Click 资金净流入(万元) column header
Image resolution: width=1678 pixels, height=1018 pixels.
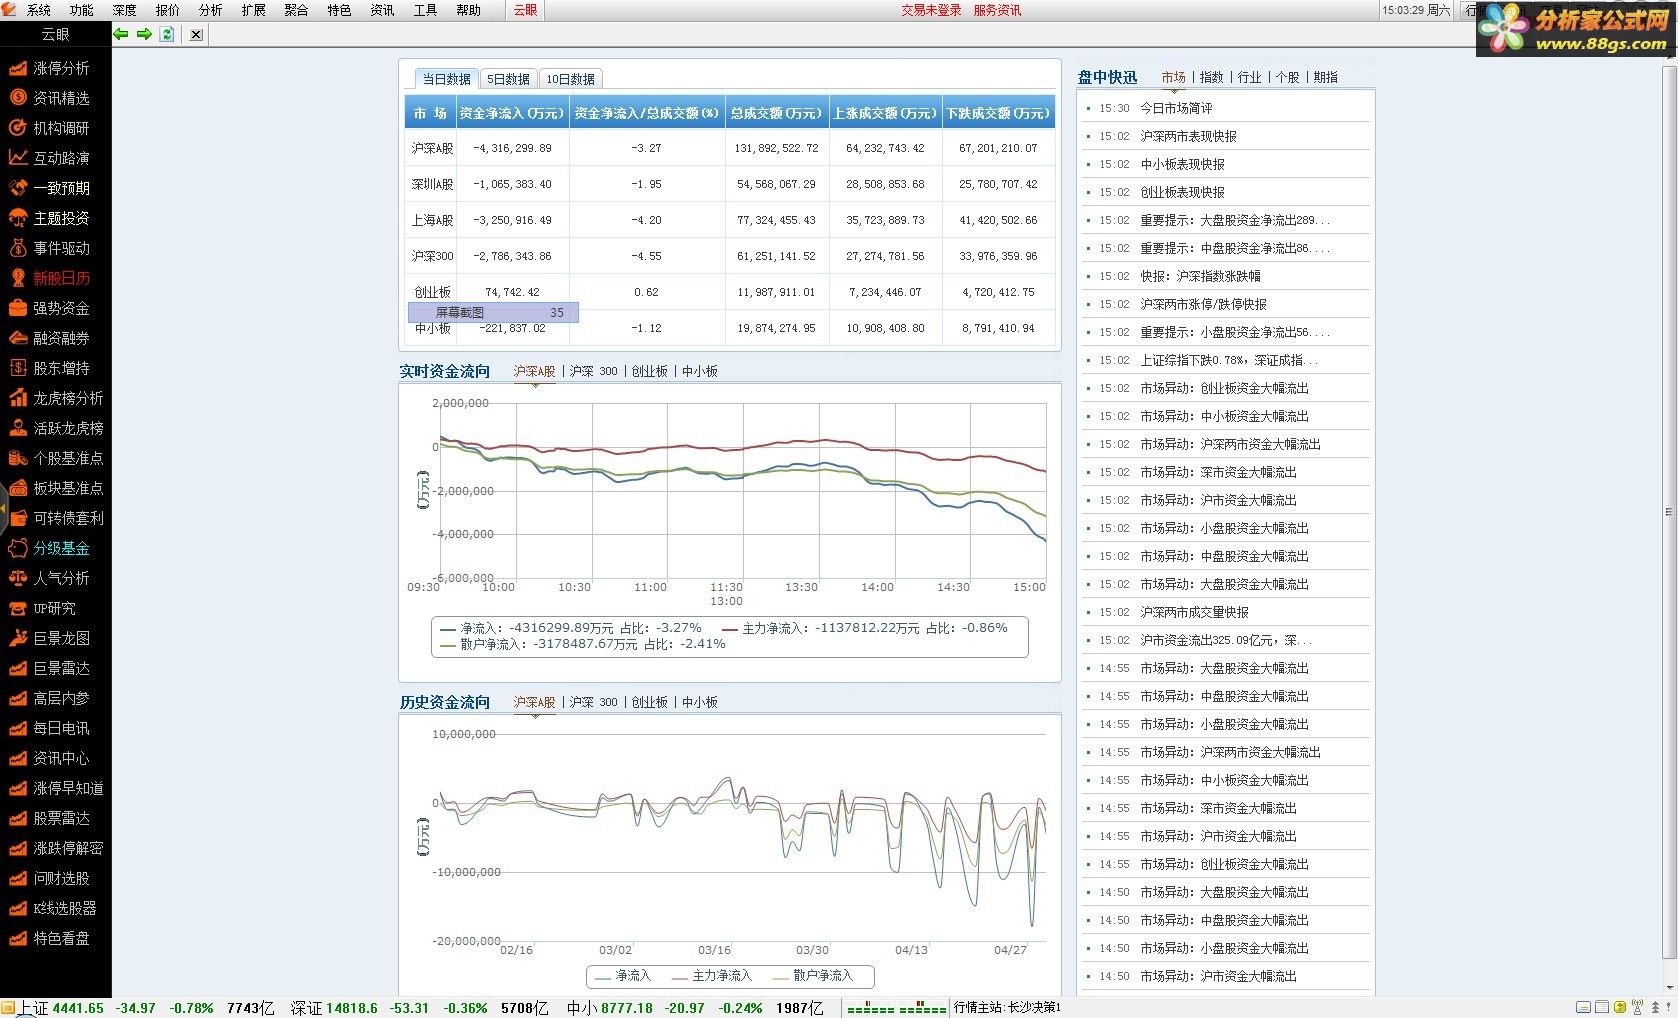(x=512, y=113)
